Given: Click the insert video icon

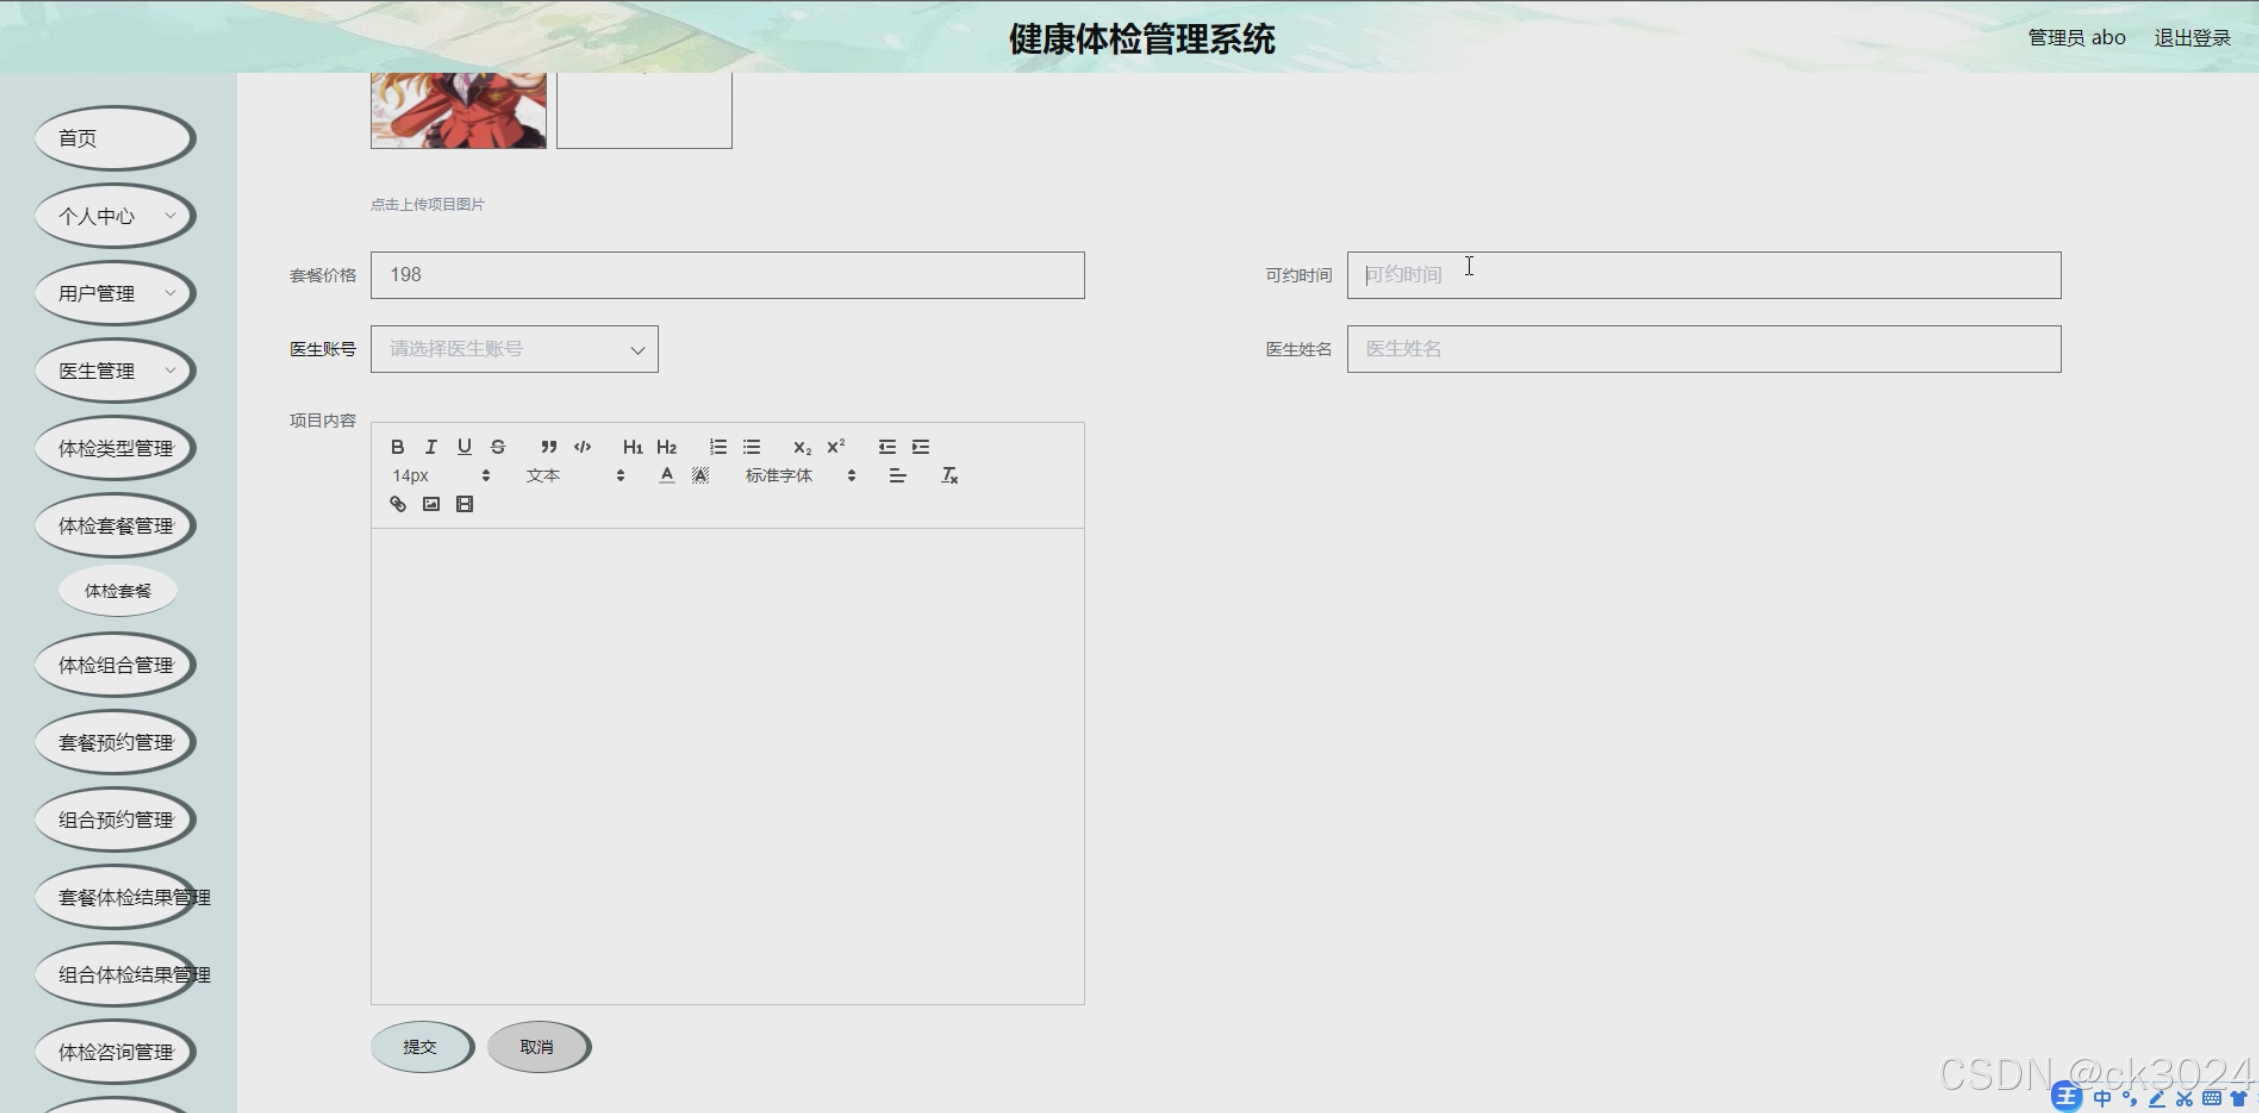Looking at the screenshot, I should pyautogui.click(x=464, y=504).
